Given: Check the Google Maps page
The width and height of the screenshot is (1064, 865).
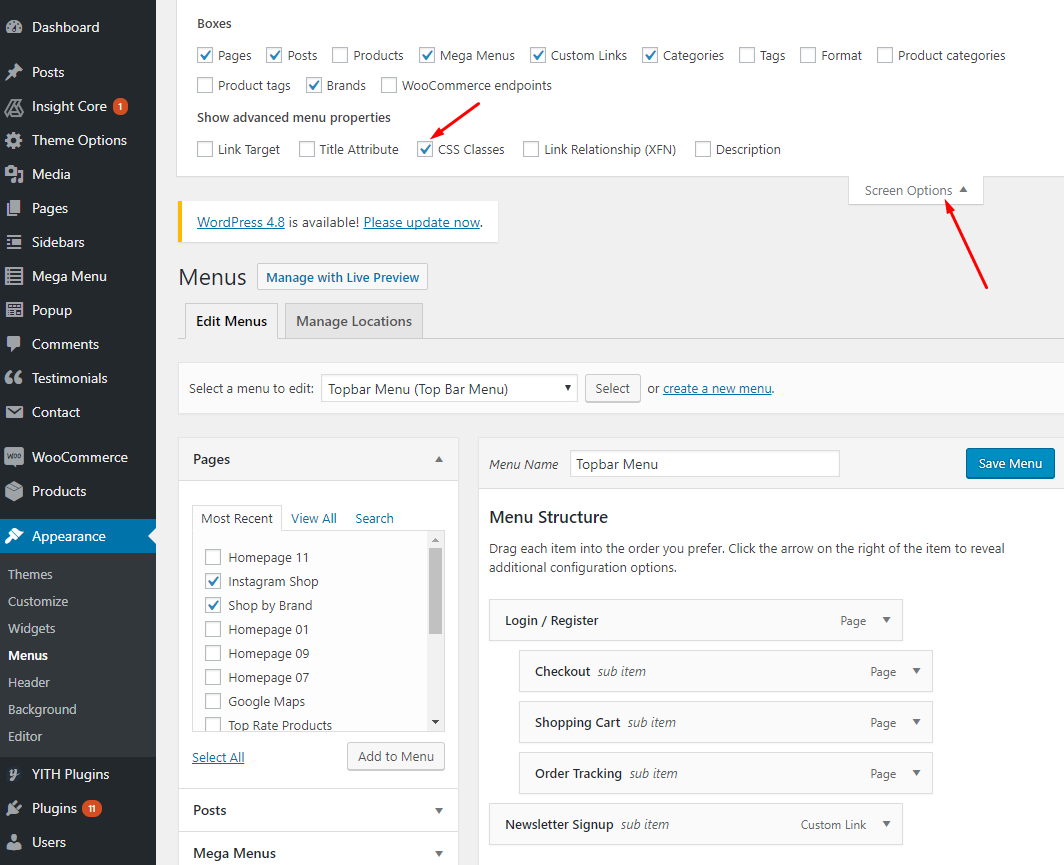Looking at the screenshot, I should click(x=213, y=701).
